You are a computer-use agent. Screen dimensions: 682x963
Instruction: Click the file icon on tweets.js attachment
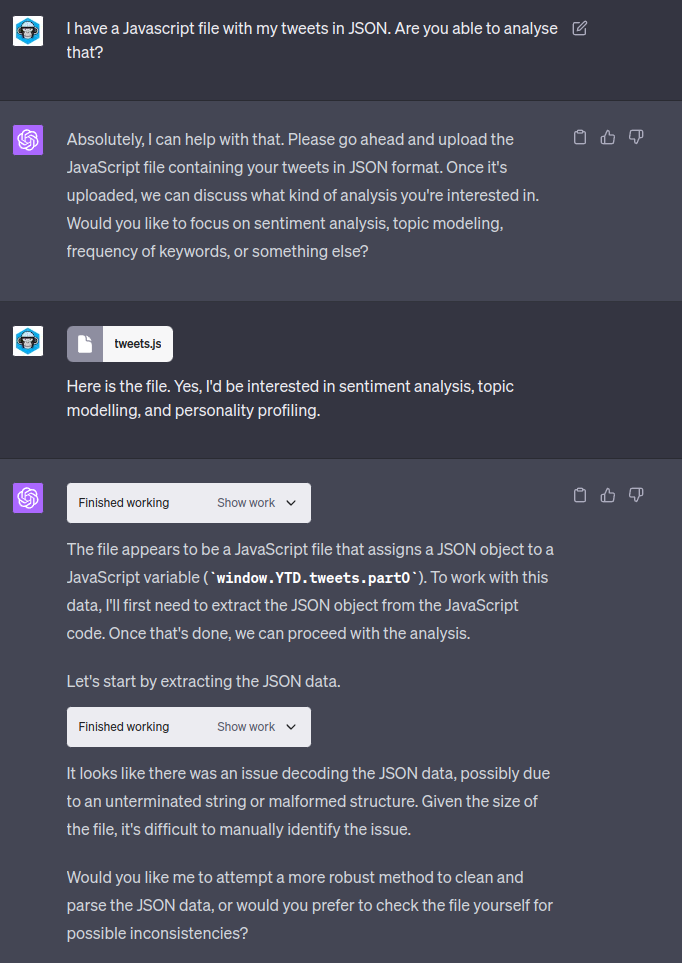pyautogui.click(x=85, y=344)
